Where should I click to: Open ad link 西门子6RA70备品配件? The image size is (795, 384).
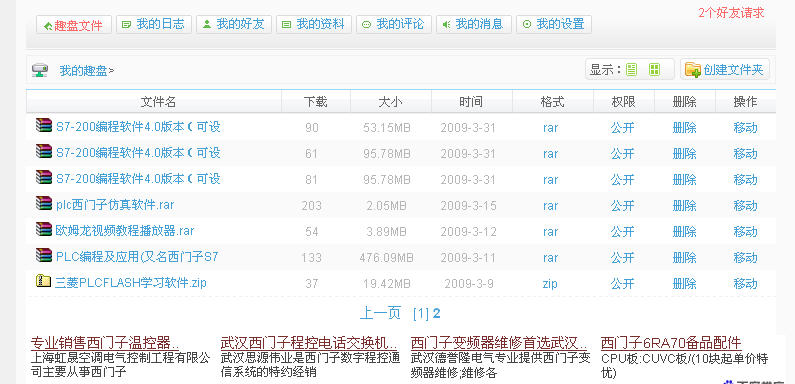[x=671, y=343]
